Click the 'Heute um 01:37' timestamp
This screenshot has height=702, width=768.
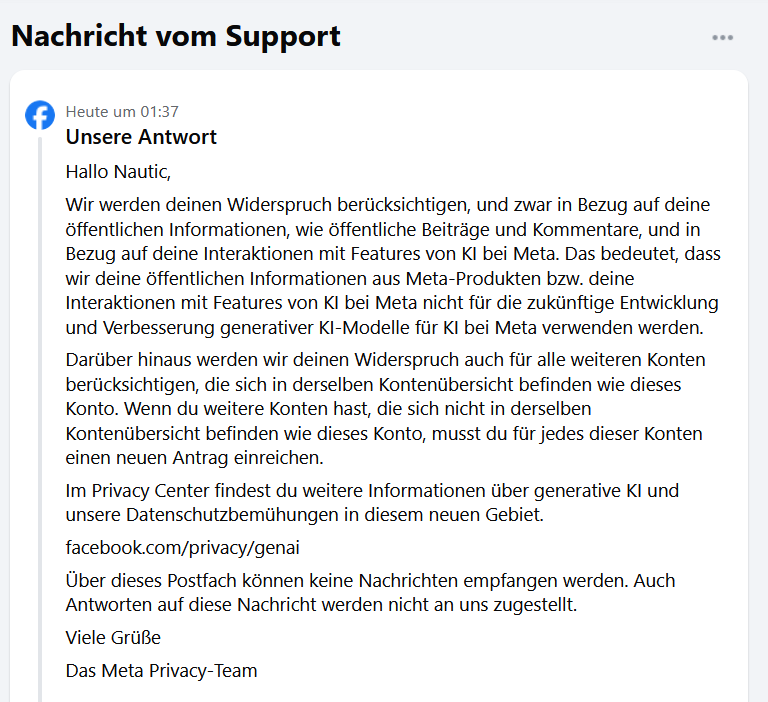pyautogui.click(x=122, y=112)
